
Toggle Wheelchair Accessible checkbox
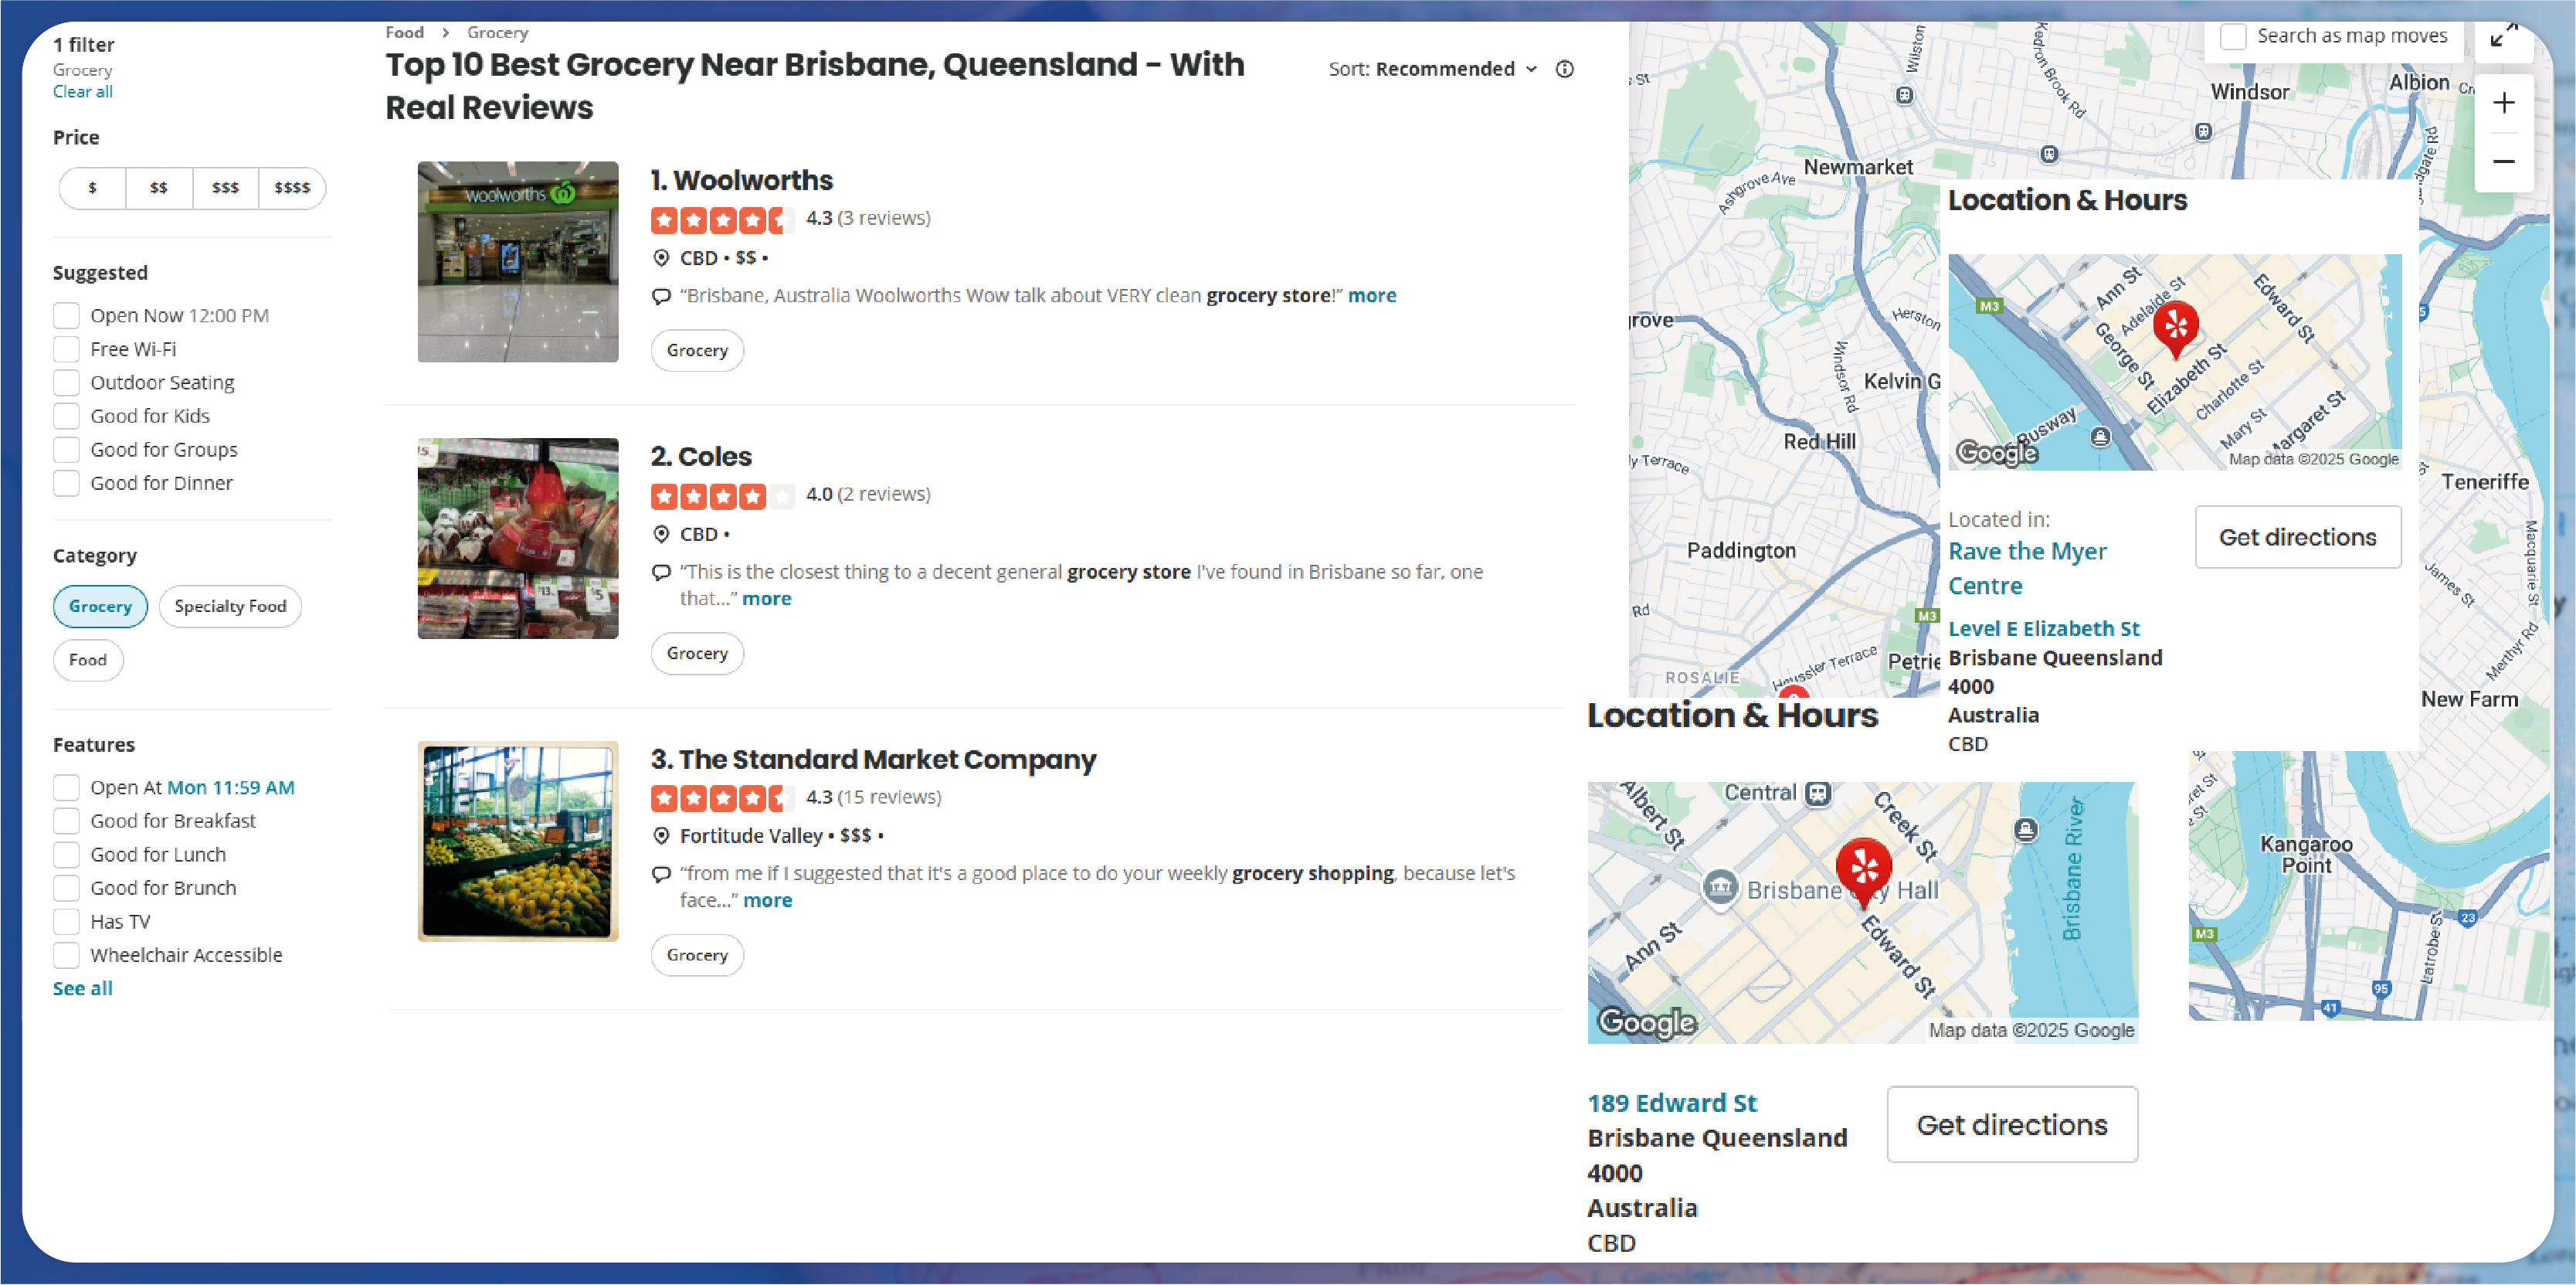[66, 955]
